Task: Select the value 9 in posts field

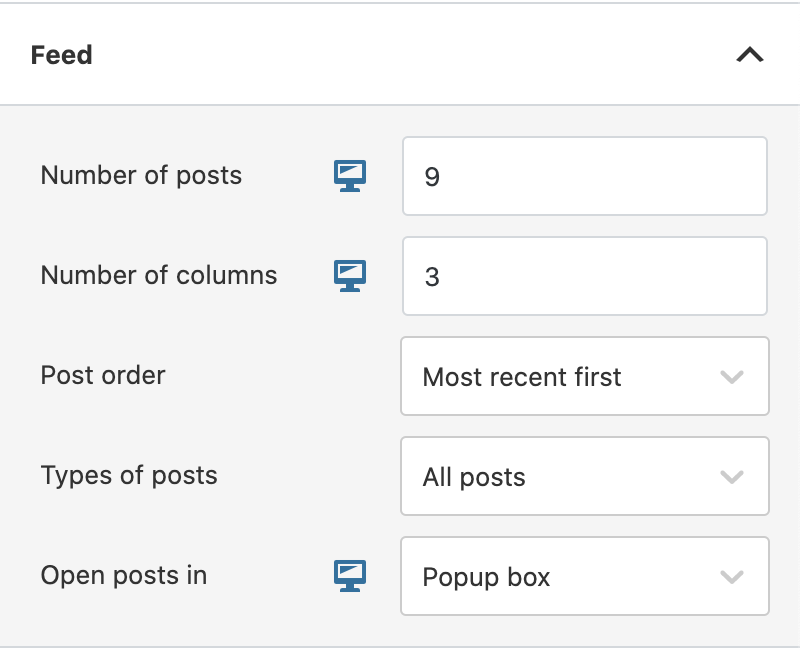Action: (x=432, y=177)
